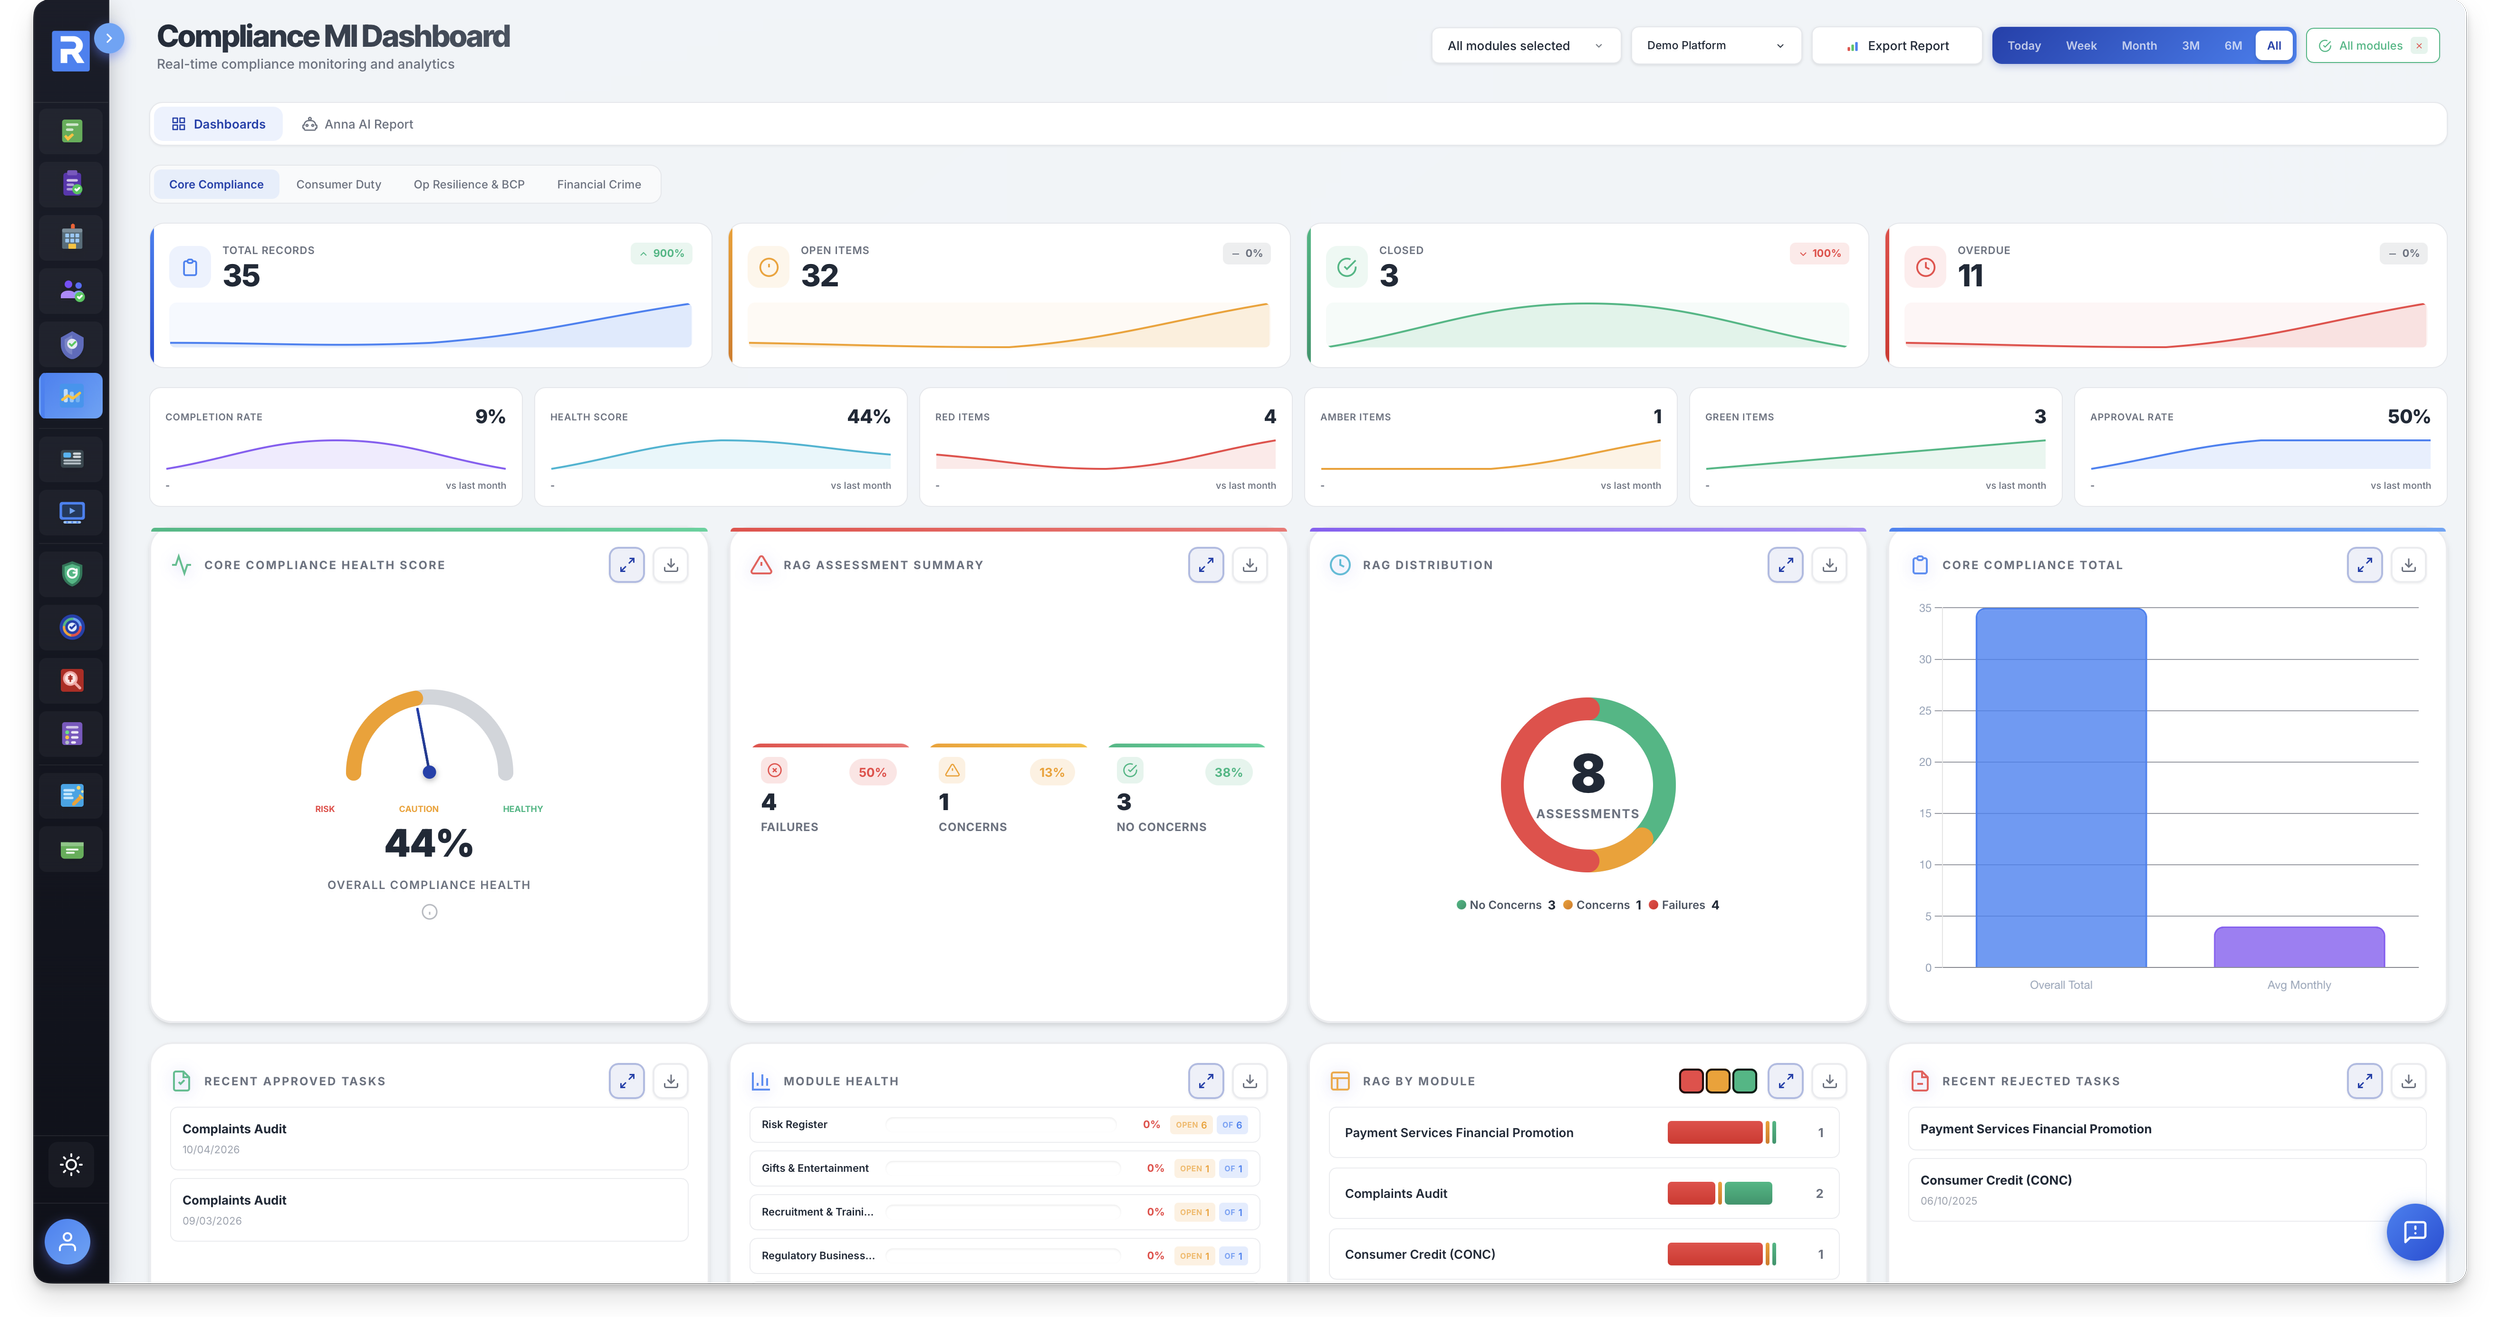This screenshot has height=1317, width=2500.
Task: Click the expand icon on Core Compliance Health Score
Action: coord(627,564)
